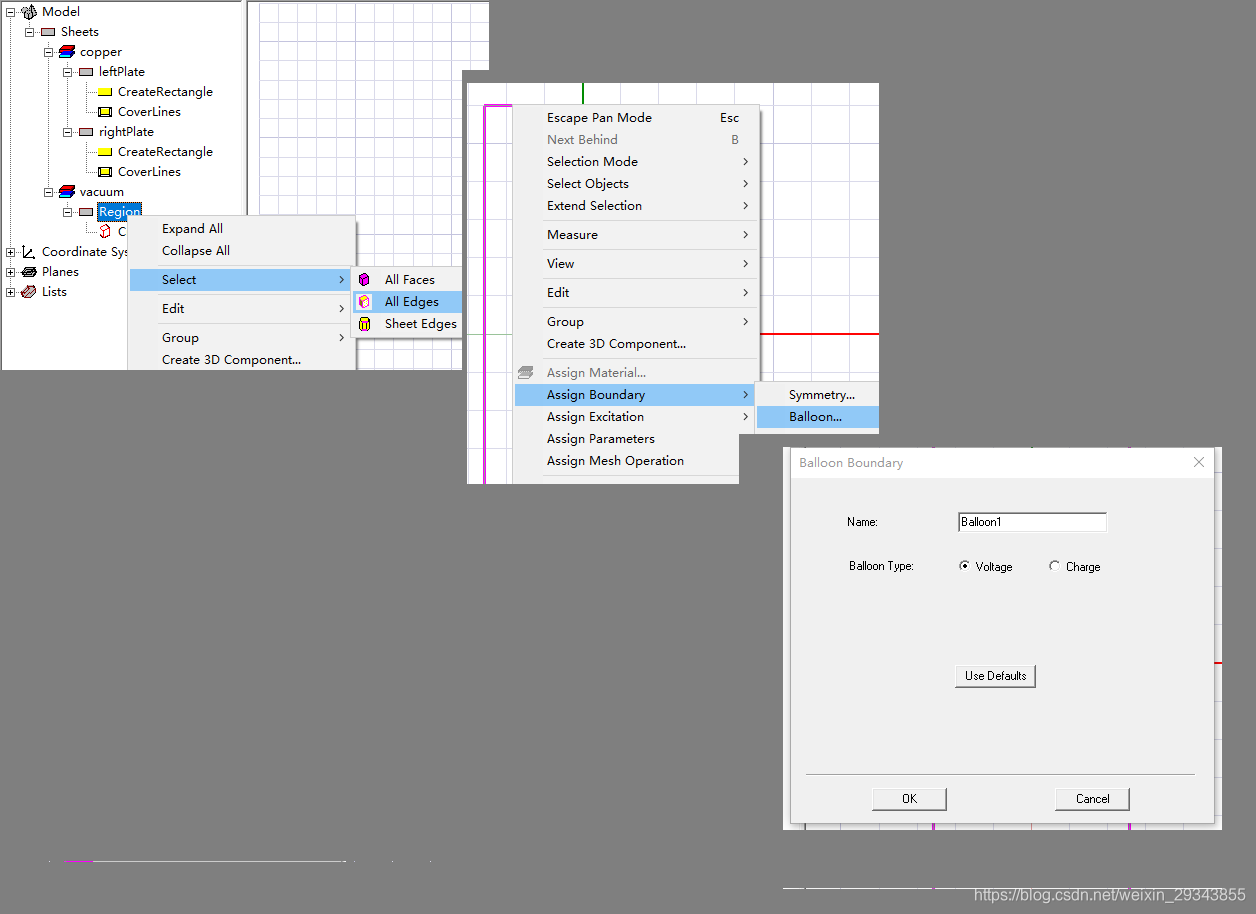Click the Model root icon in tree
1256x914 pixels.
pos(29,12)
